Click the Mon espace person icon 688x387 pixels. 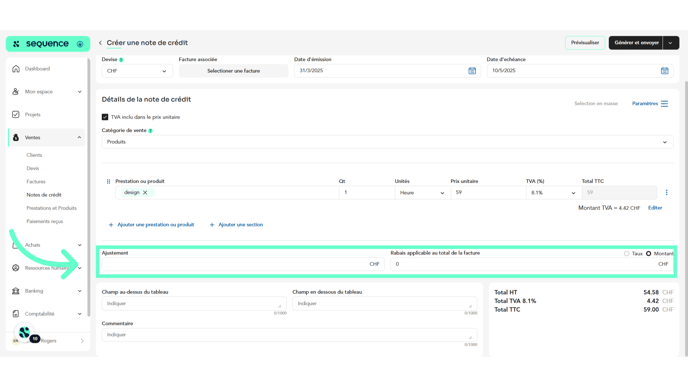[16, 91]
